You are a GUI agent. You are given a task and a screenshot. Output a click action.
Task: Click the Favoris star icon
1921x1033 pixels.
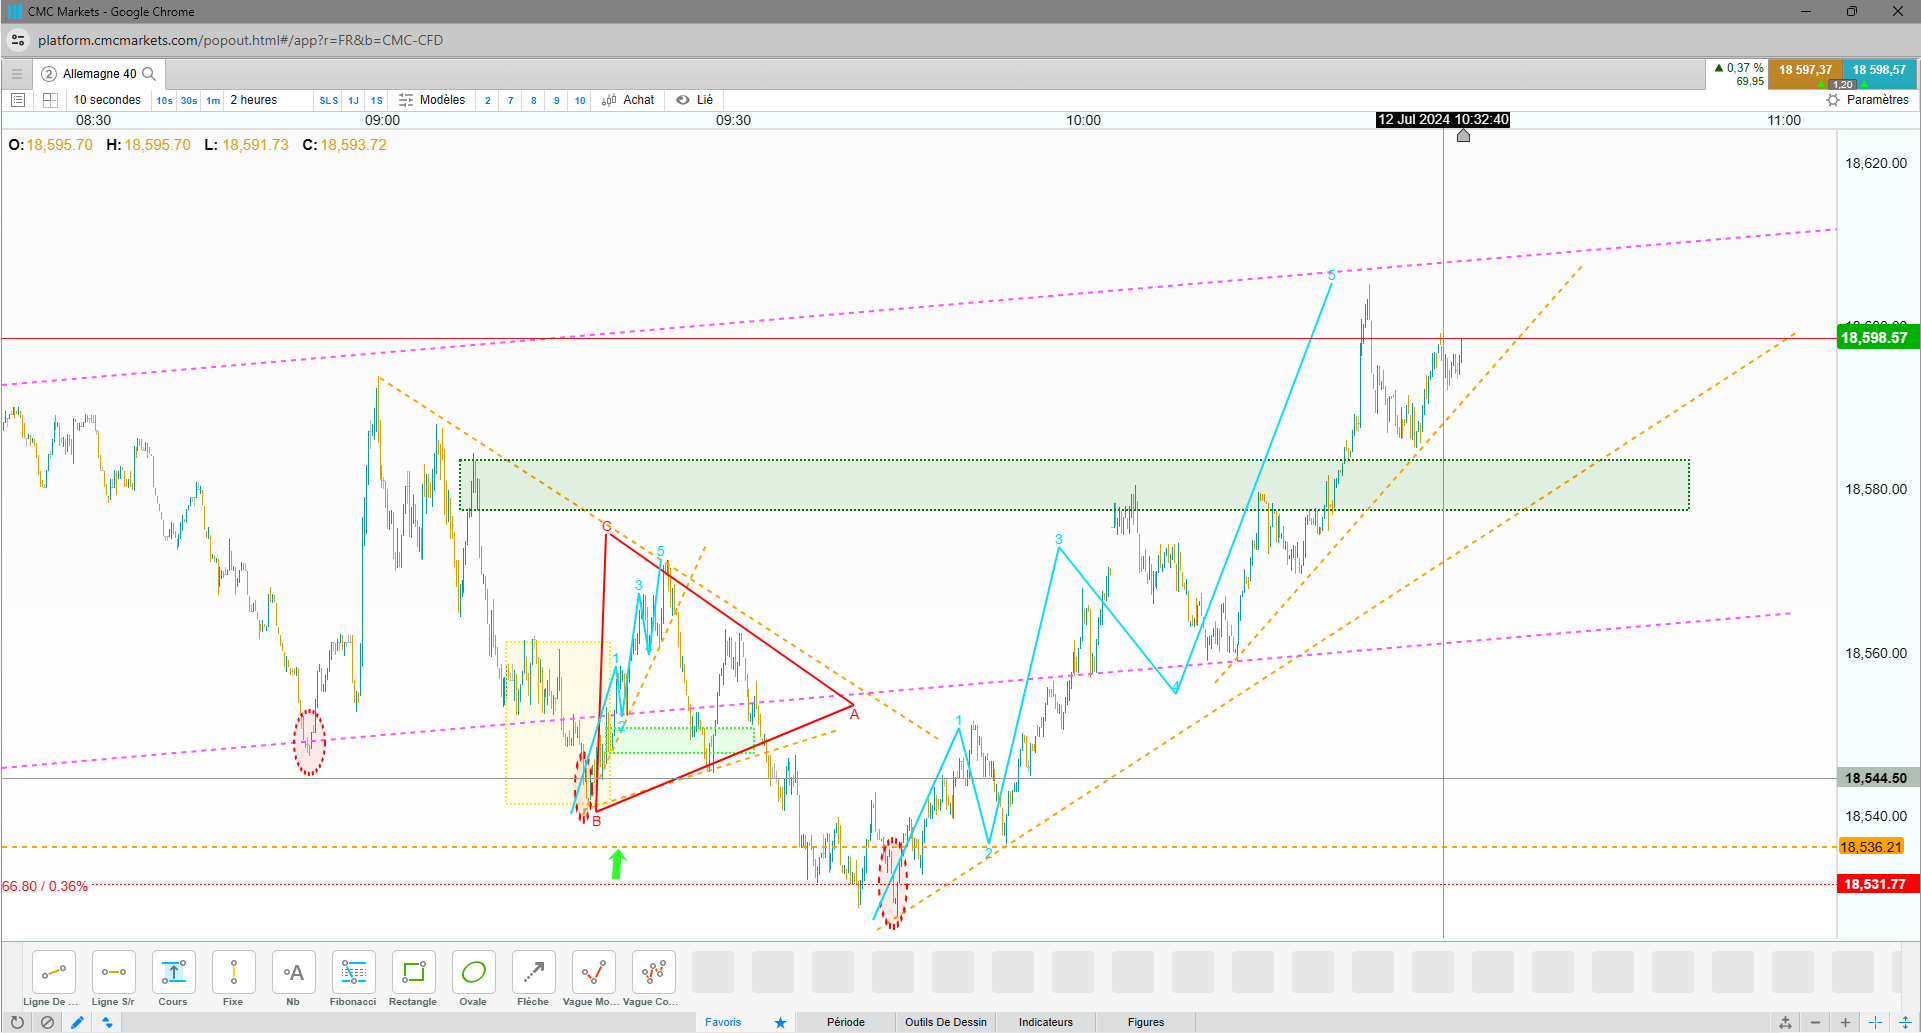[x=780, y=1022]
